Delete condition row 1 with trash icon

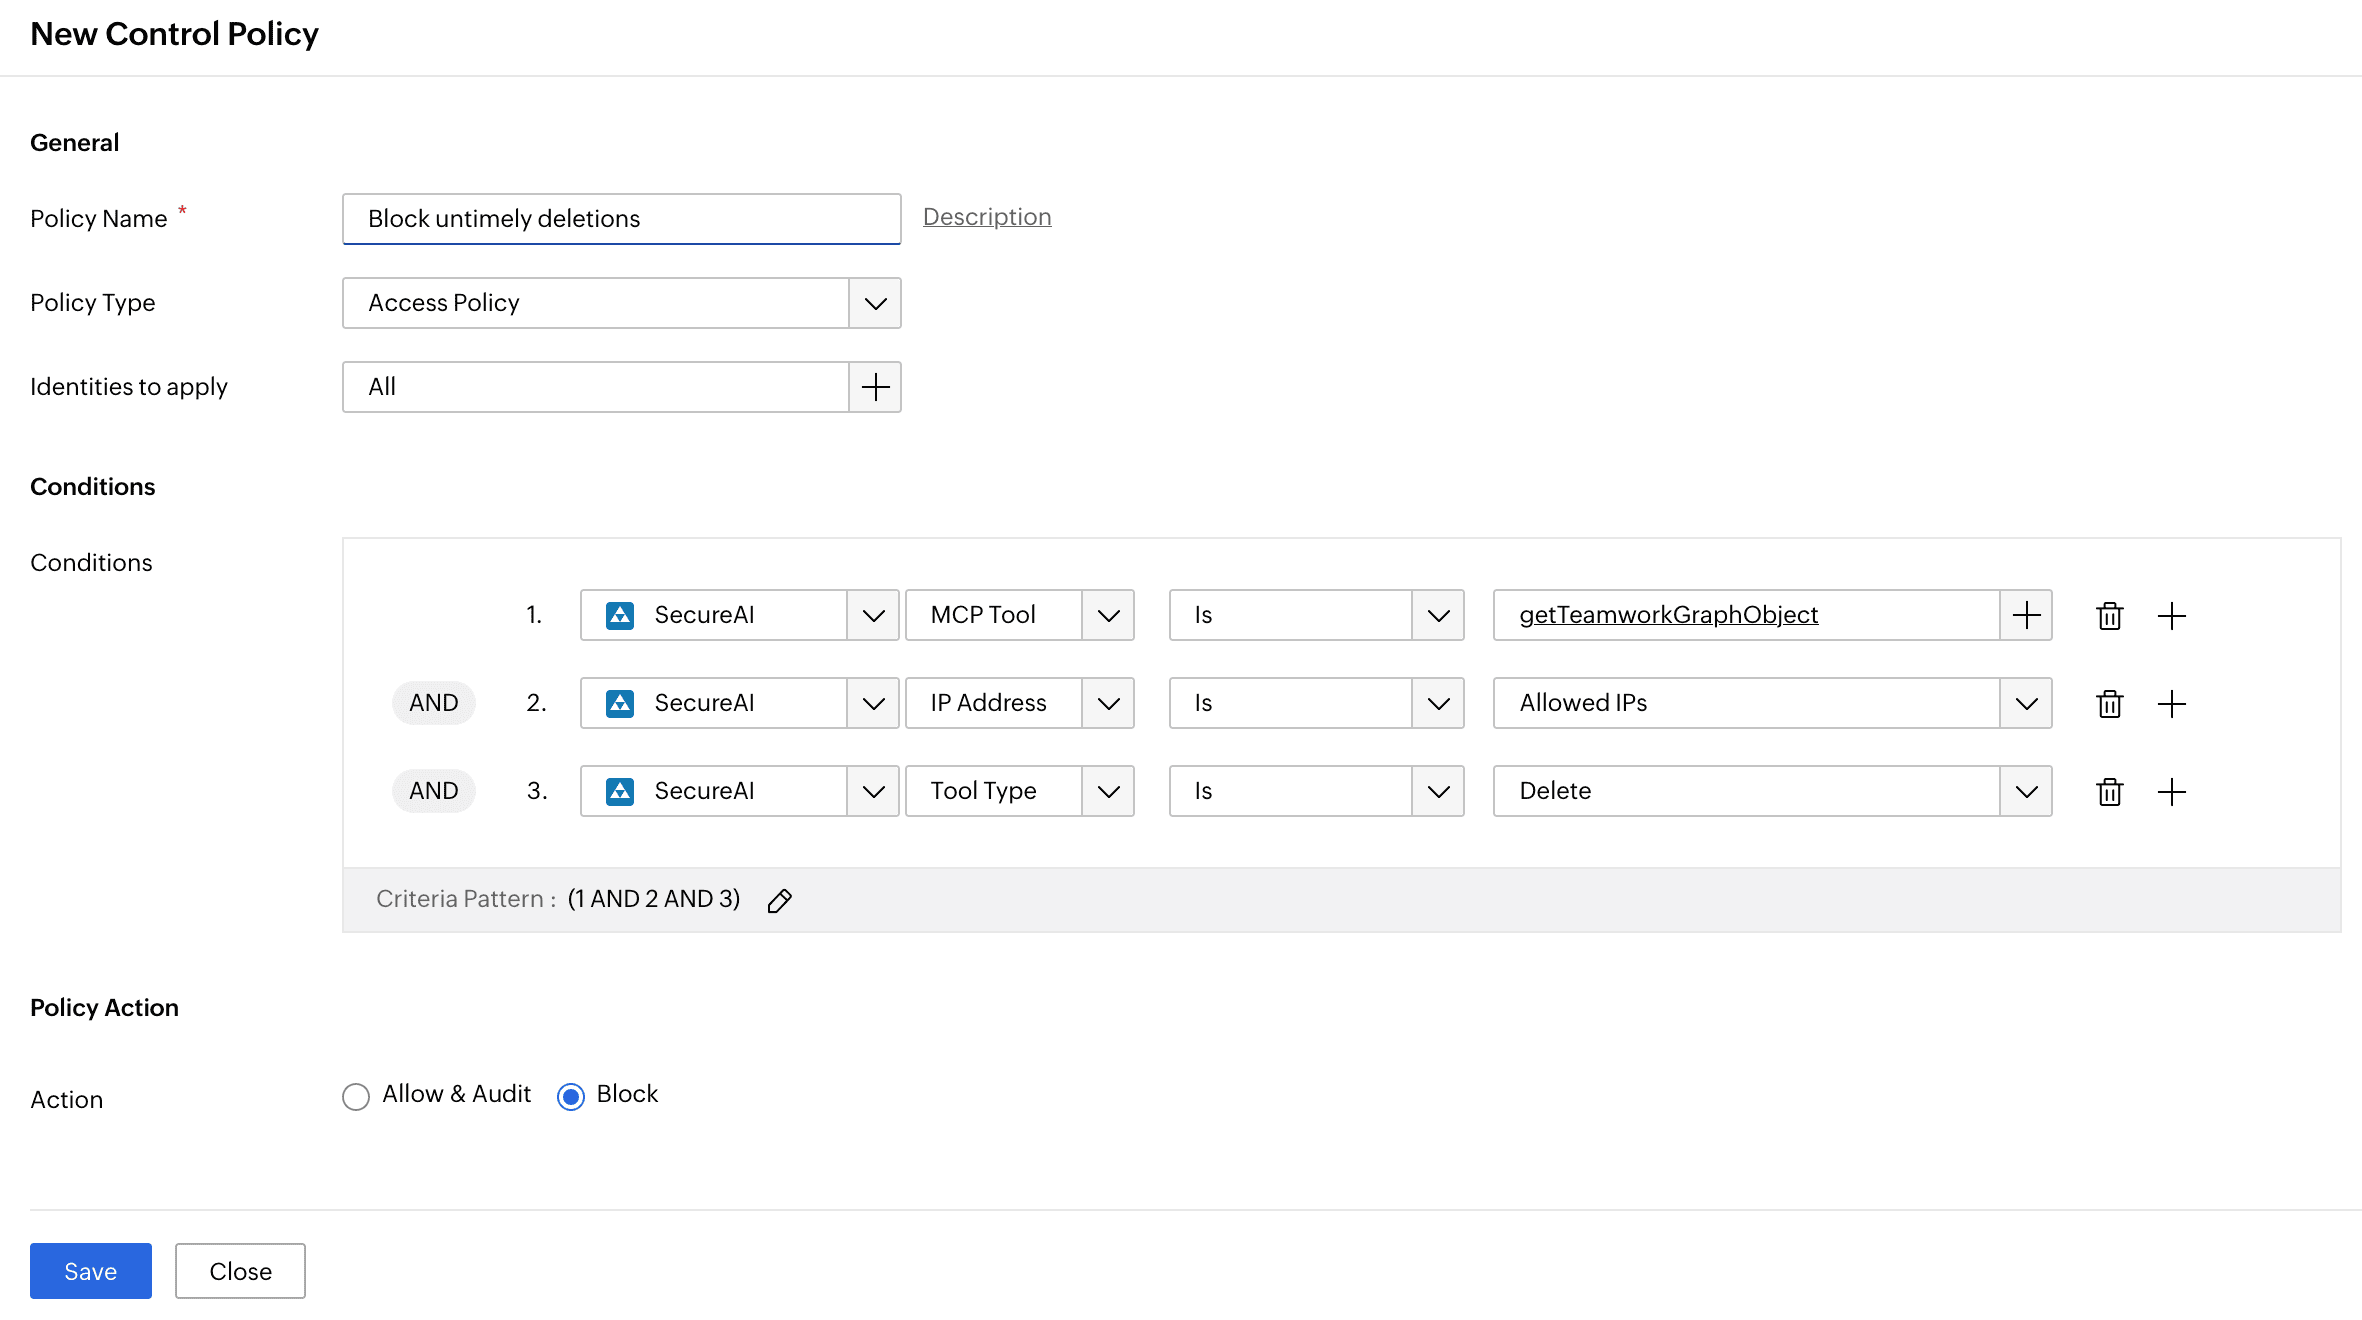pyautogui.click(x=2109, y=615)
